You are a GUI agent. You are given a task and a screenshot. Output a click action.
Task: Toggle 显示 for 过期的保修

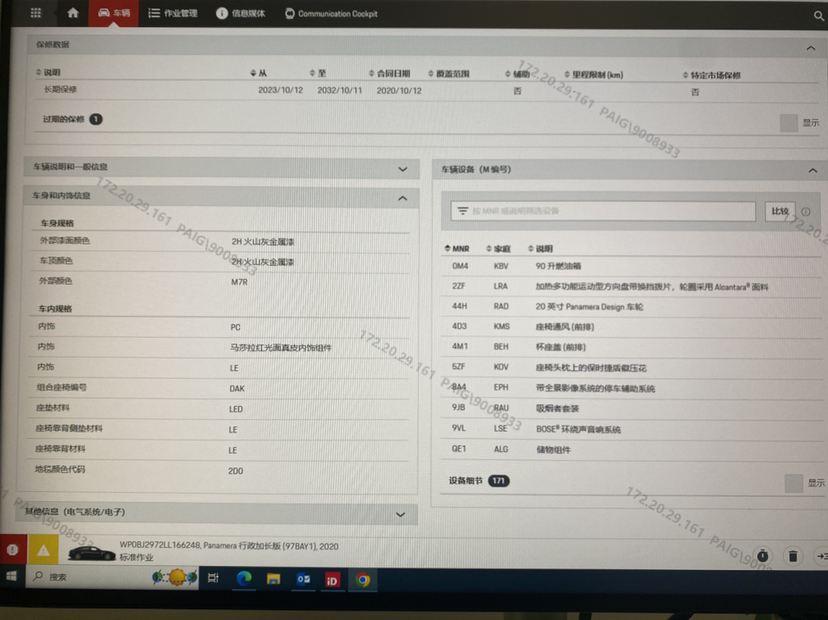pyautogui.click(x=789, y=123)
